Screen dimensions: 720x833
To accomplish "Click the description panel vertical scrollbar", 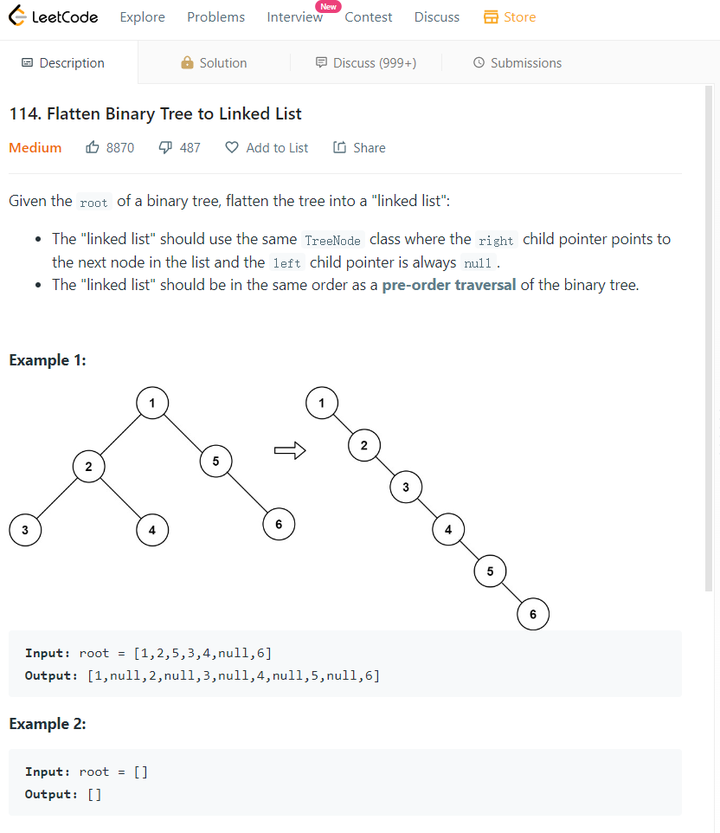I will pos(708,338).
